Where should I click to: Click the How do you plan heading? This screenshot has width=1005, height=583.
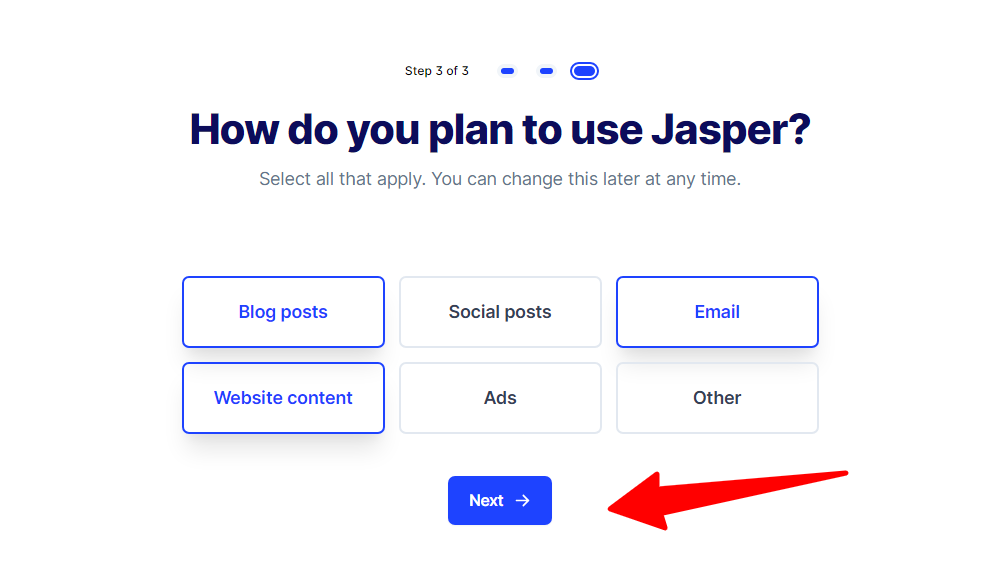coord(500,129)
